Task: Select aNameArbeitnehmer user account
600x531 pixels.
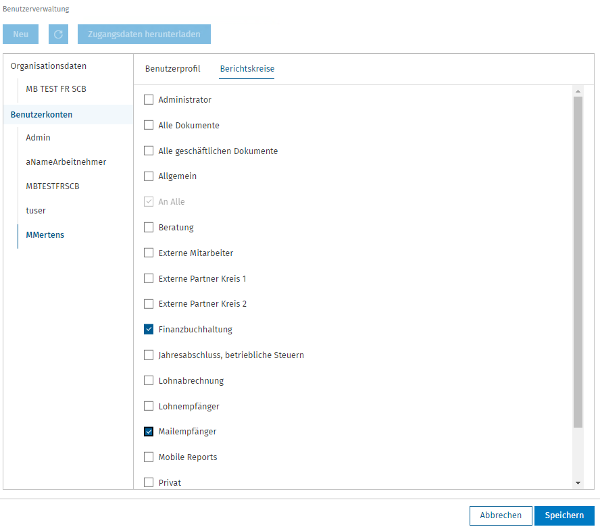Action: 66,162
